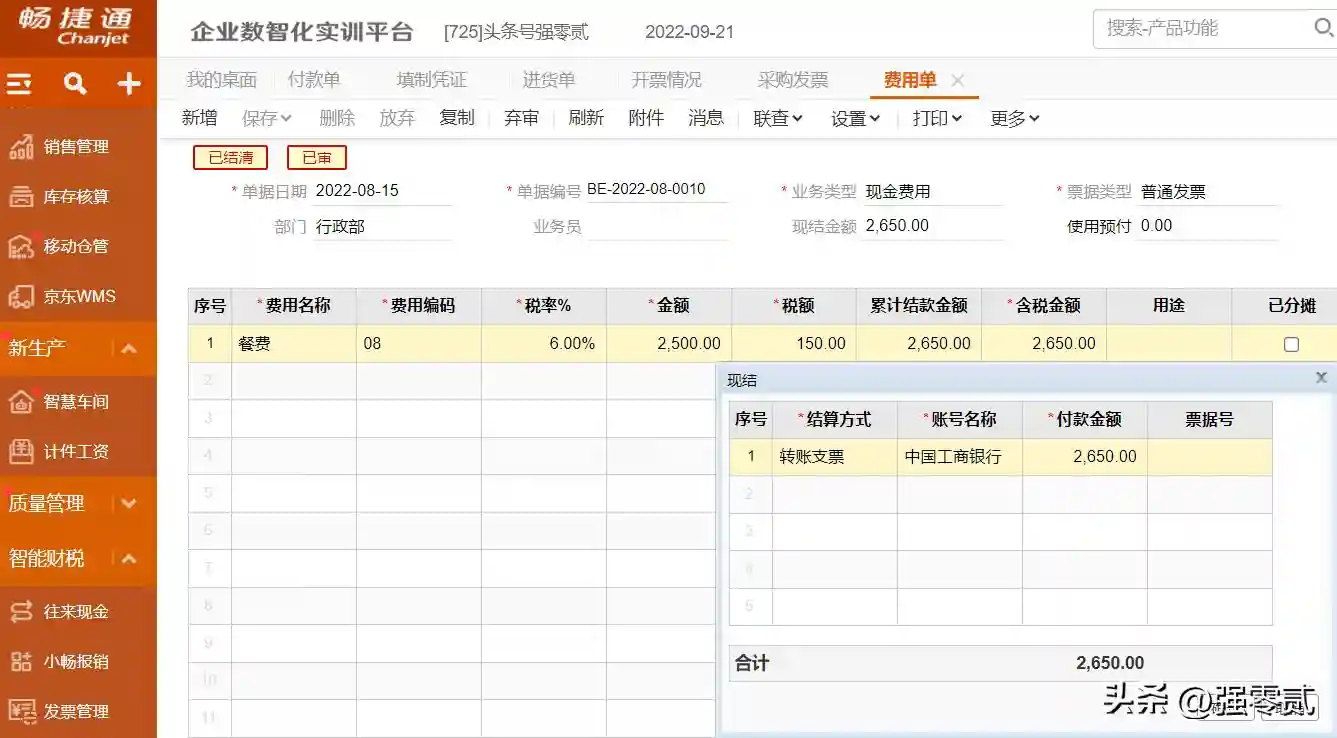This screenshot has height=738, width=1337.
Task: Click the 新增 button in toolbar
Action: (199, 118)
